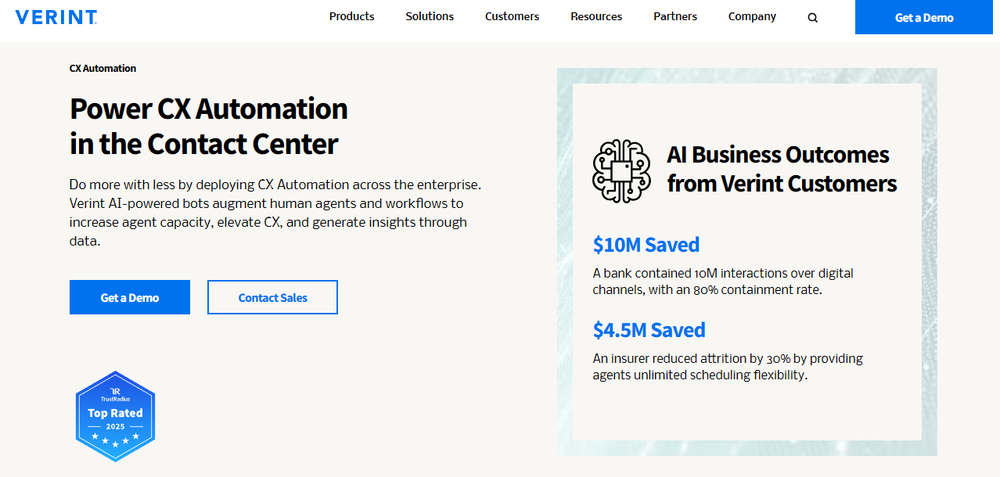The width and height of the screenshot is (1000, 477).
Task: Click the Contact Sales button
Action: (272, 297)
